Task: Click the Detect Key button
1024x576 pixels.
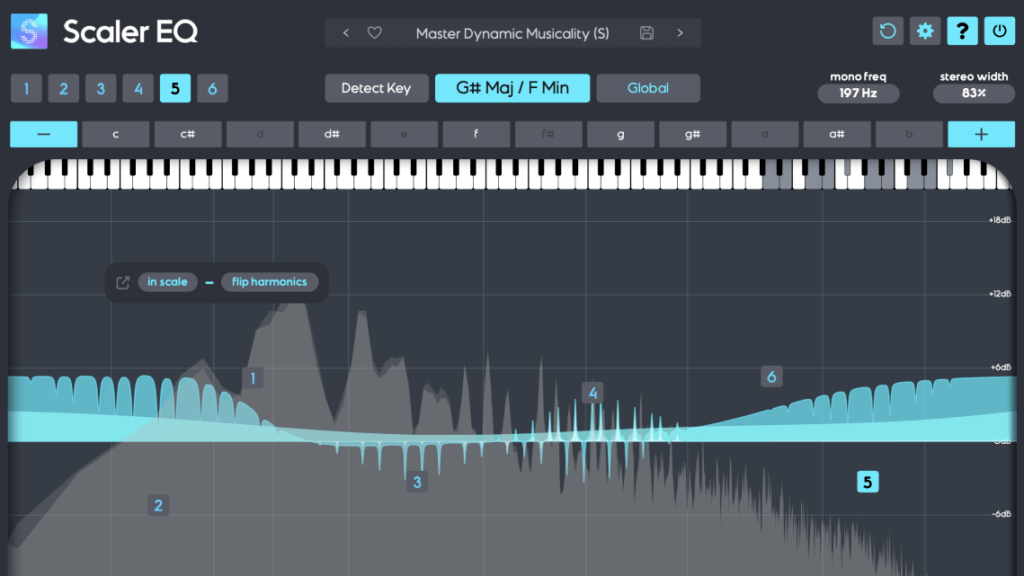Action: 376,88
